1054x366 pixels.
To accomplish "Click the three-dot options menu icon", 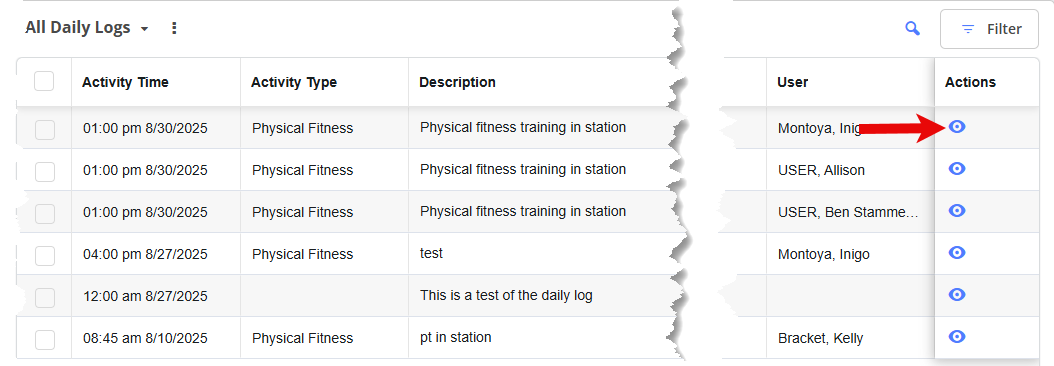I will point(174,28).
